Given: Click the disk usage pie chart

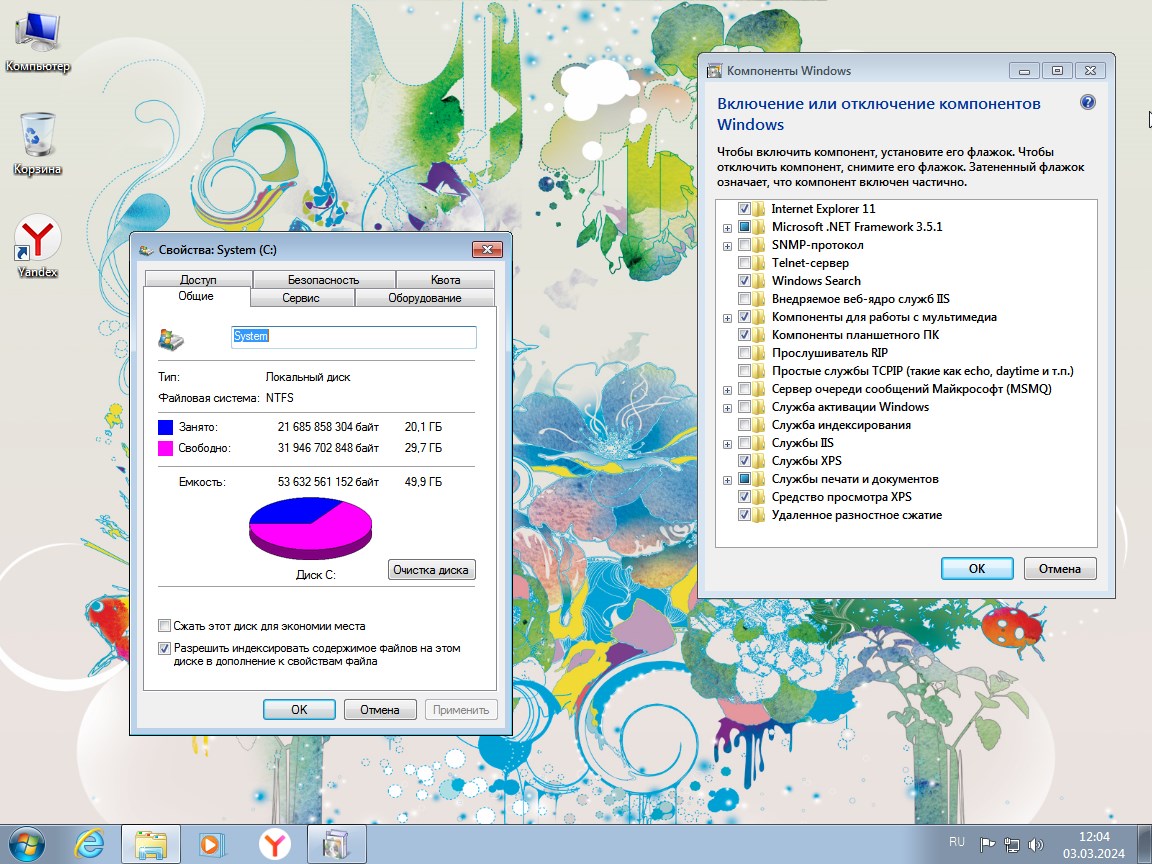Looking at the screenshot, I should 311,528.
